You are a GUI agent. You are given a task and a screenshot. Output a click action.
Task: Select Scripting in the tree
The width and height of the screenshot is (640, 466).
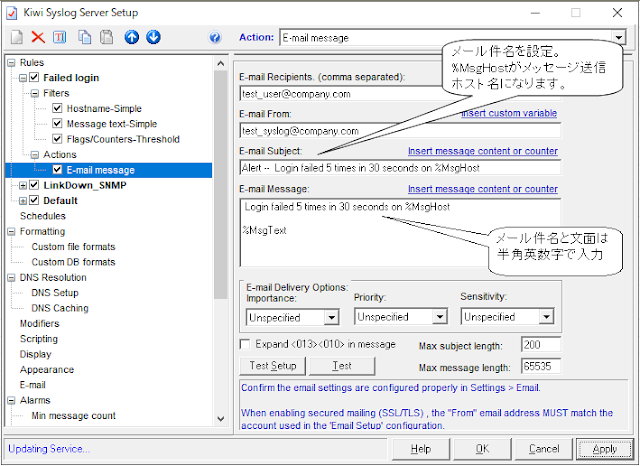click(x=39, y=339)
